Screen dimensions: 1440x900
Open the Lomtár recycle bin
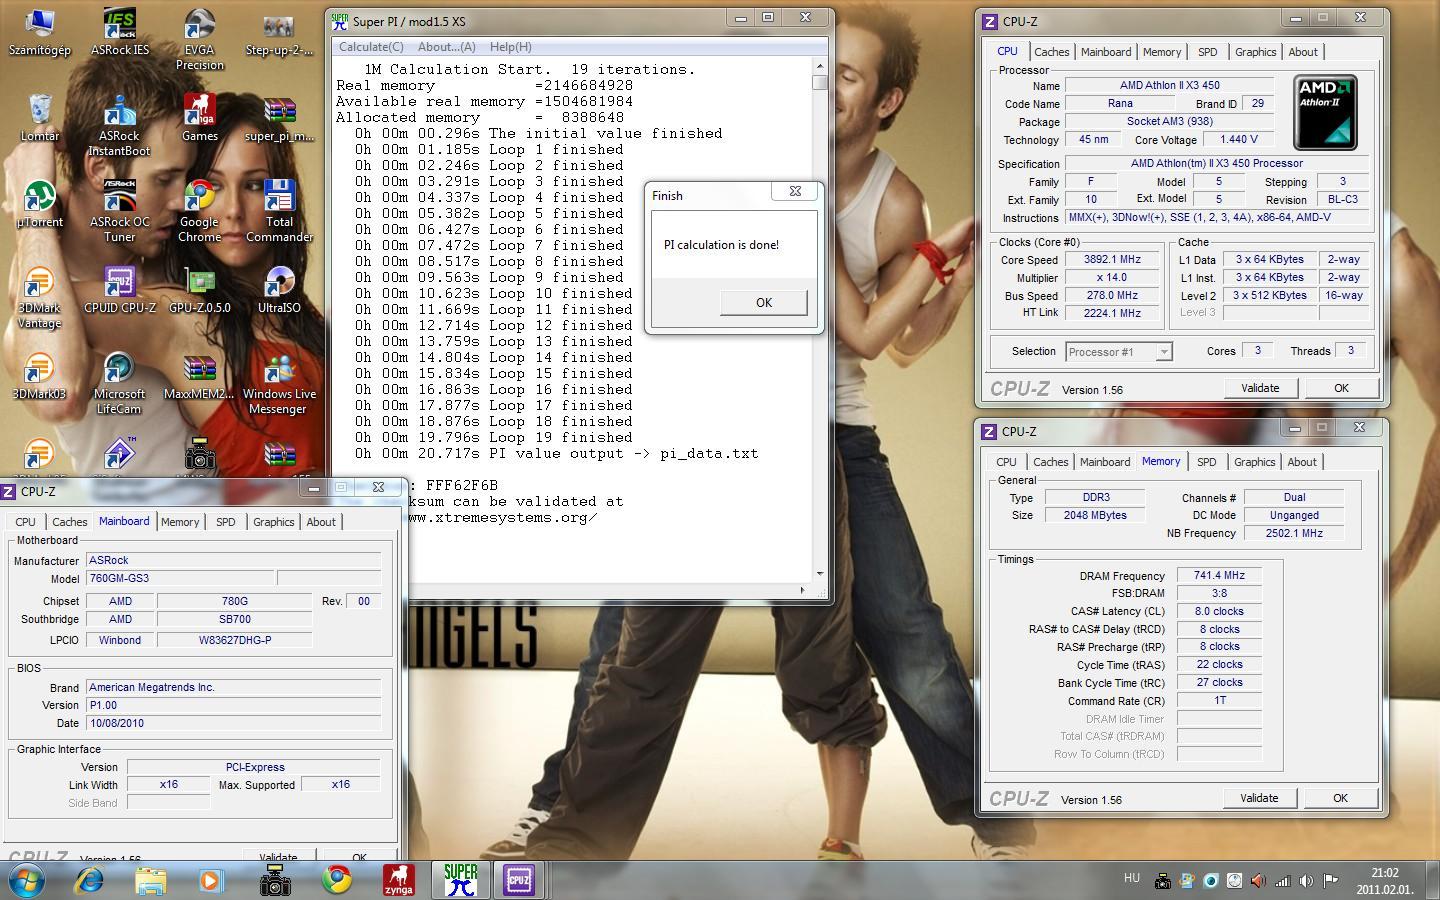point(40,117)
